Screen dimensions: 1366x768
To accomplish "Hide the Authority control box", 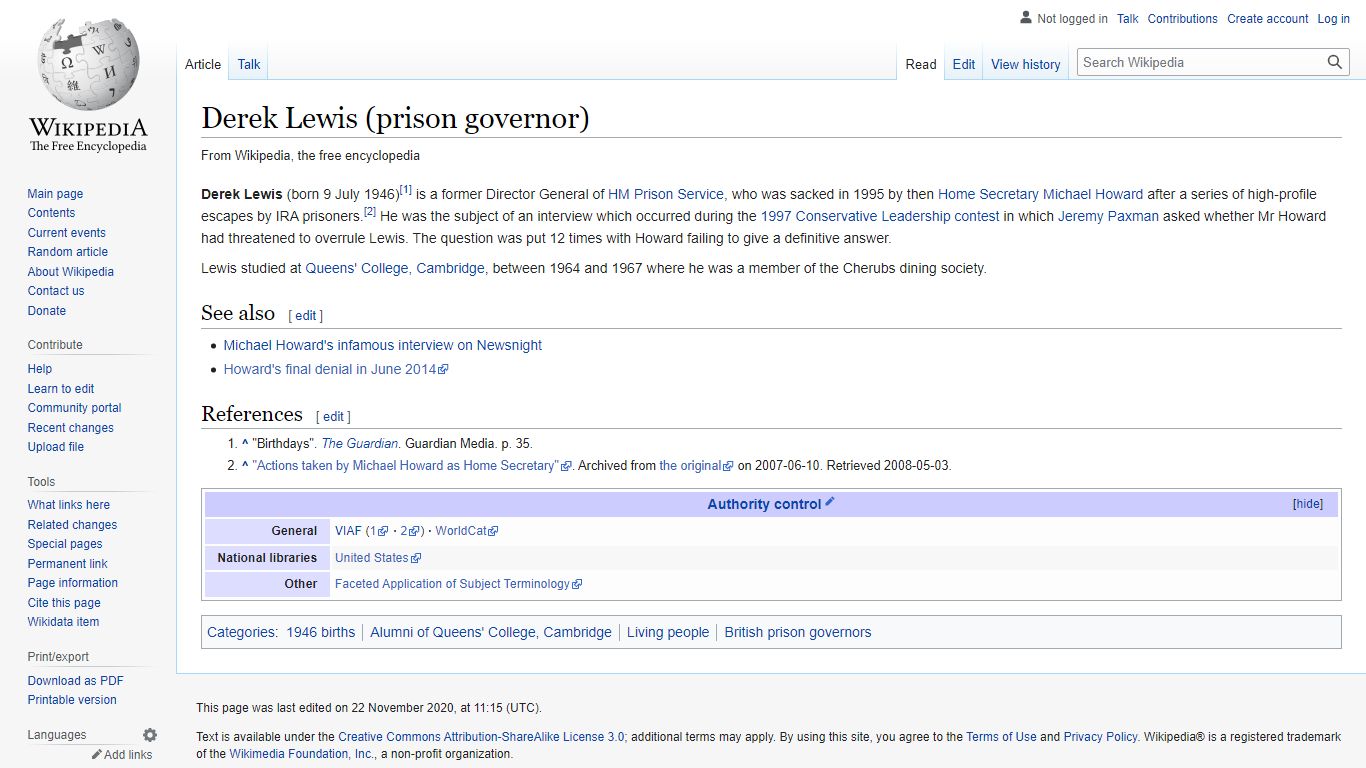I will click(1308, 504).
